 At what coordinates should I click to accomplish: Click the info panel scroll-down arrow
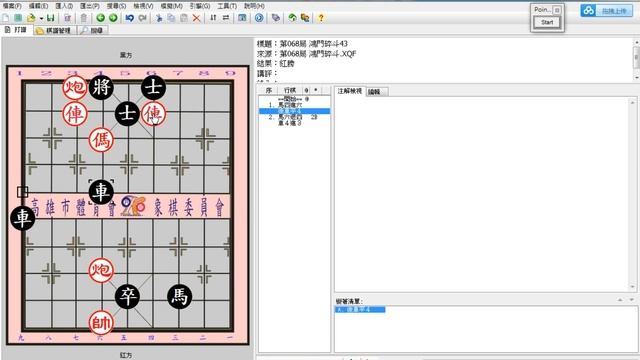(x=636, y=78)
